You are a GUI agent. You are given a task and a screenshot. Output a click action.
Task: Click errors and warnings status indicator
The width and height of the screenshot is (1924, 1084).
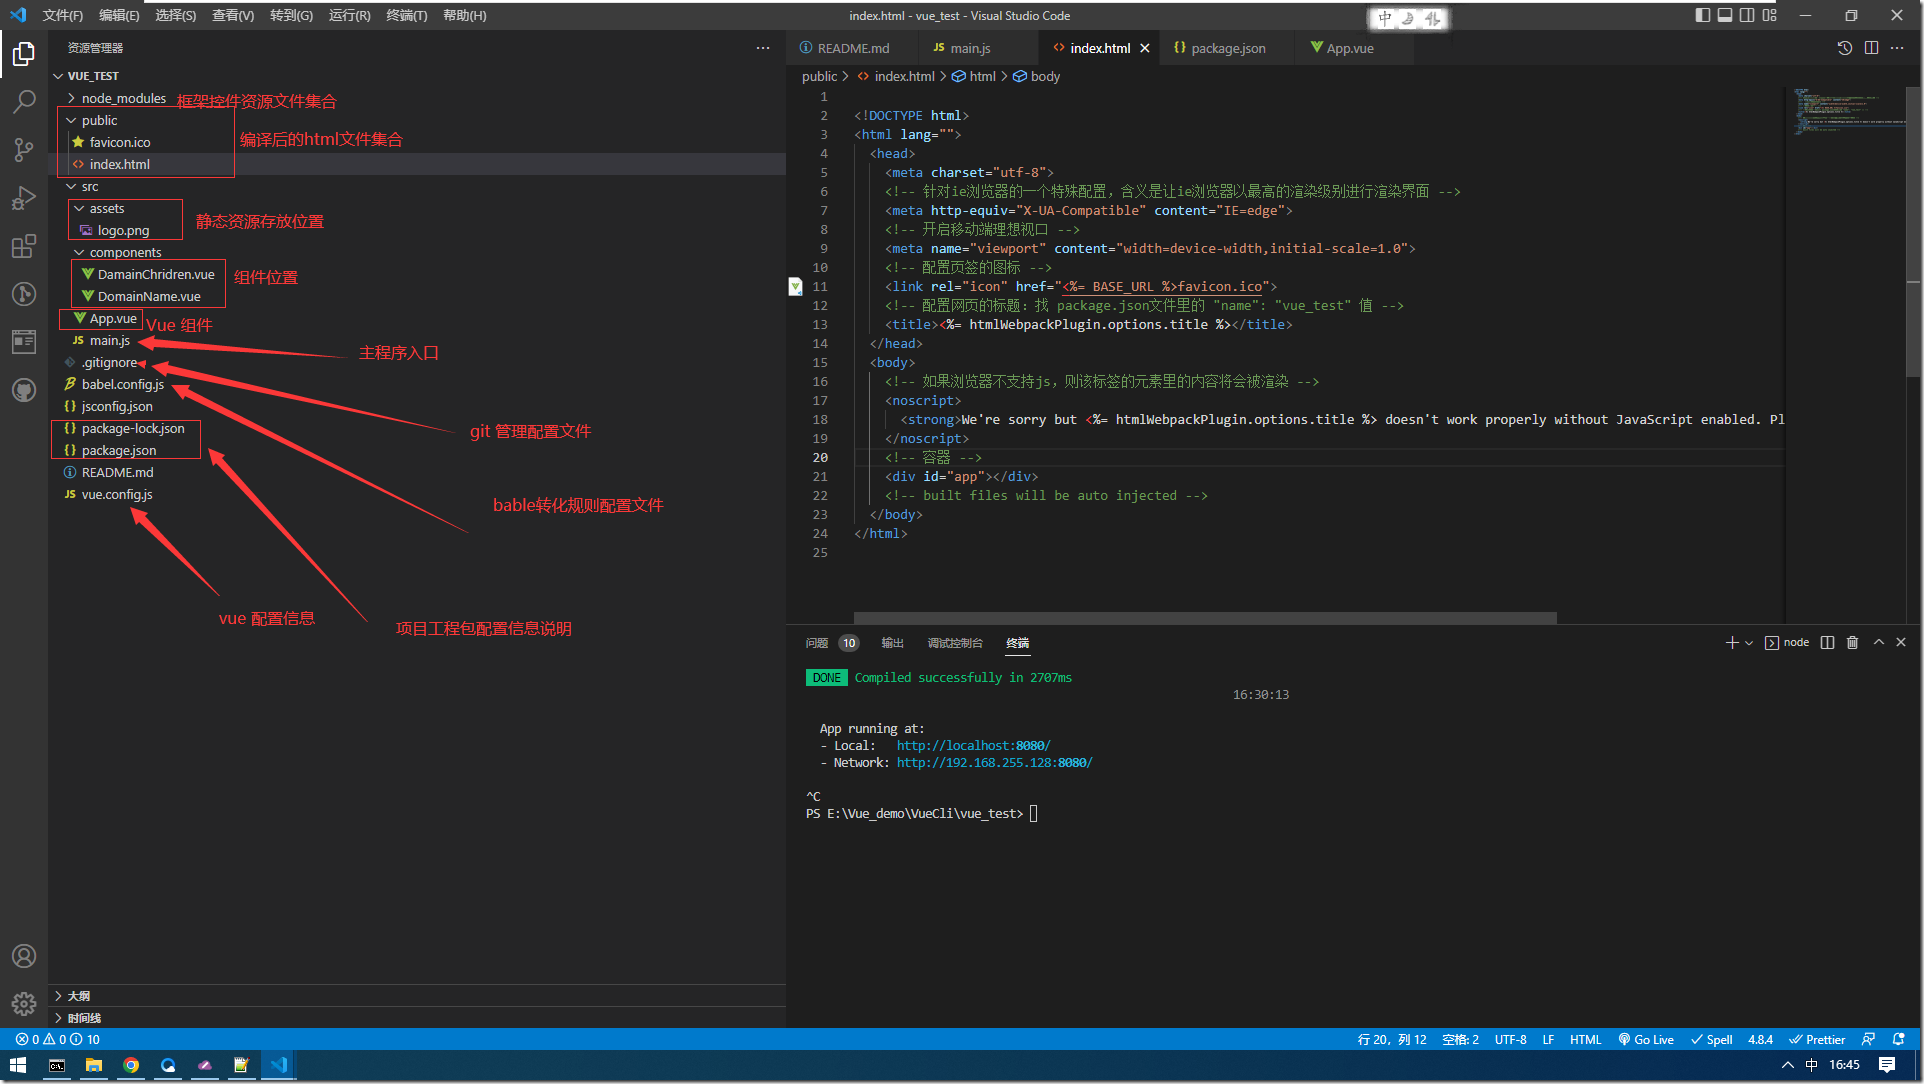coord(57,1039)
